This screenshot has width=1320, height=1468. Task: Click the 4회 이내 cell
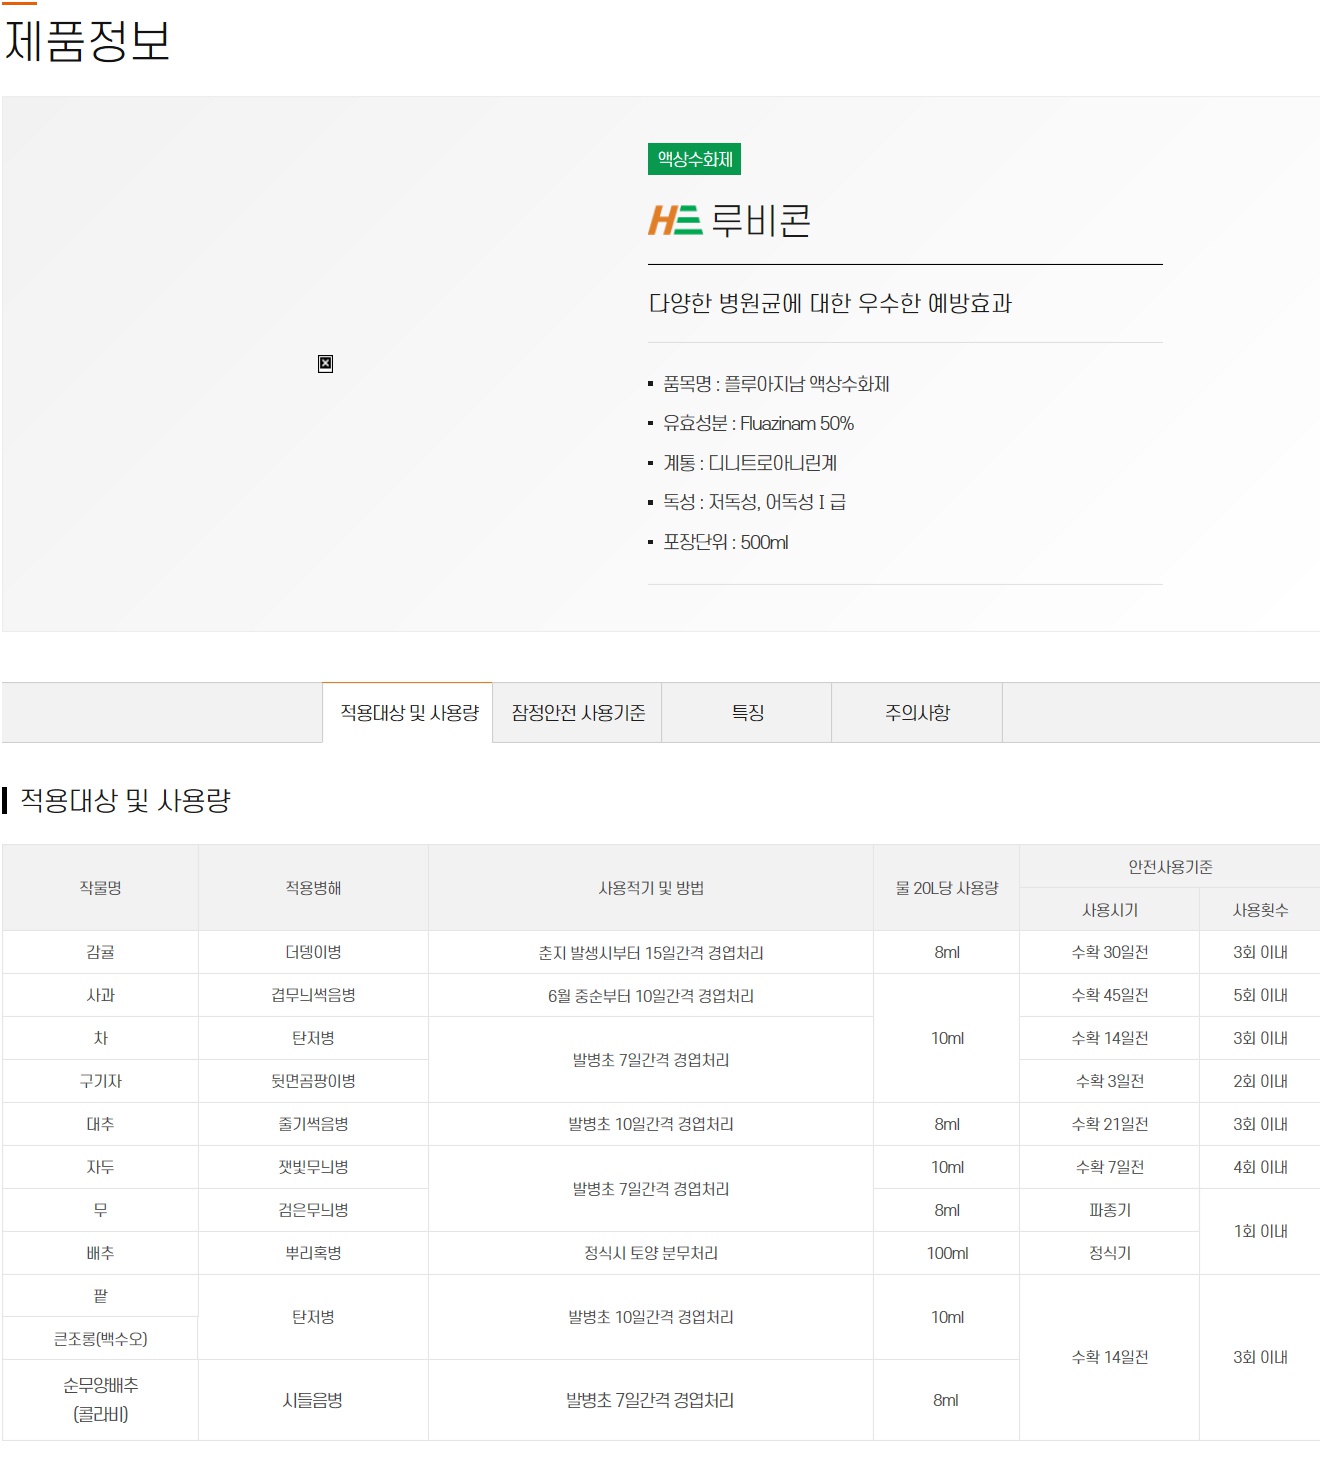tap(1260, 1167)
